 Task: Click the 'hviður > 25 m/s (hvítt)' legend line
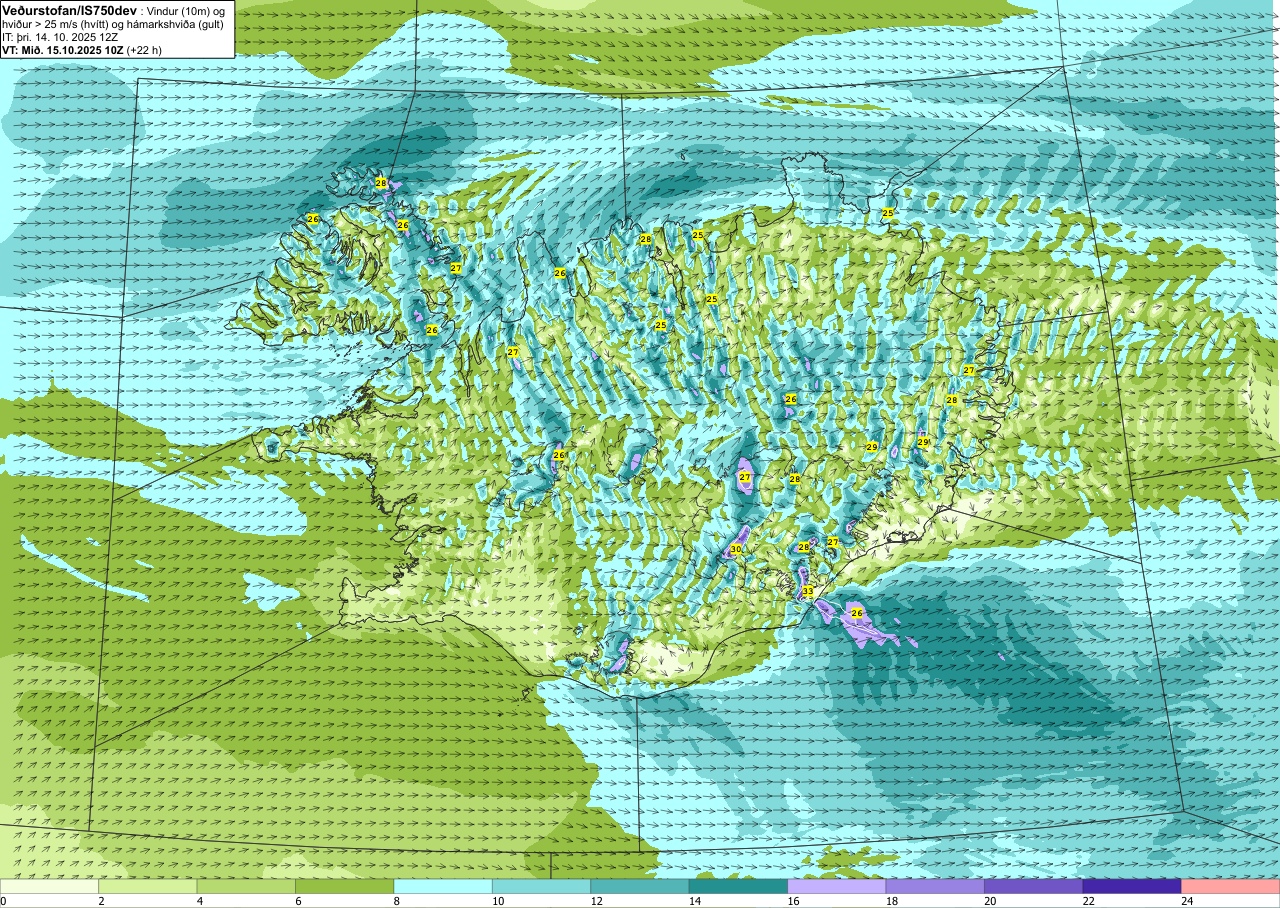(56, 23)
